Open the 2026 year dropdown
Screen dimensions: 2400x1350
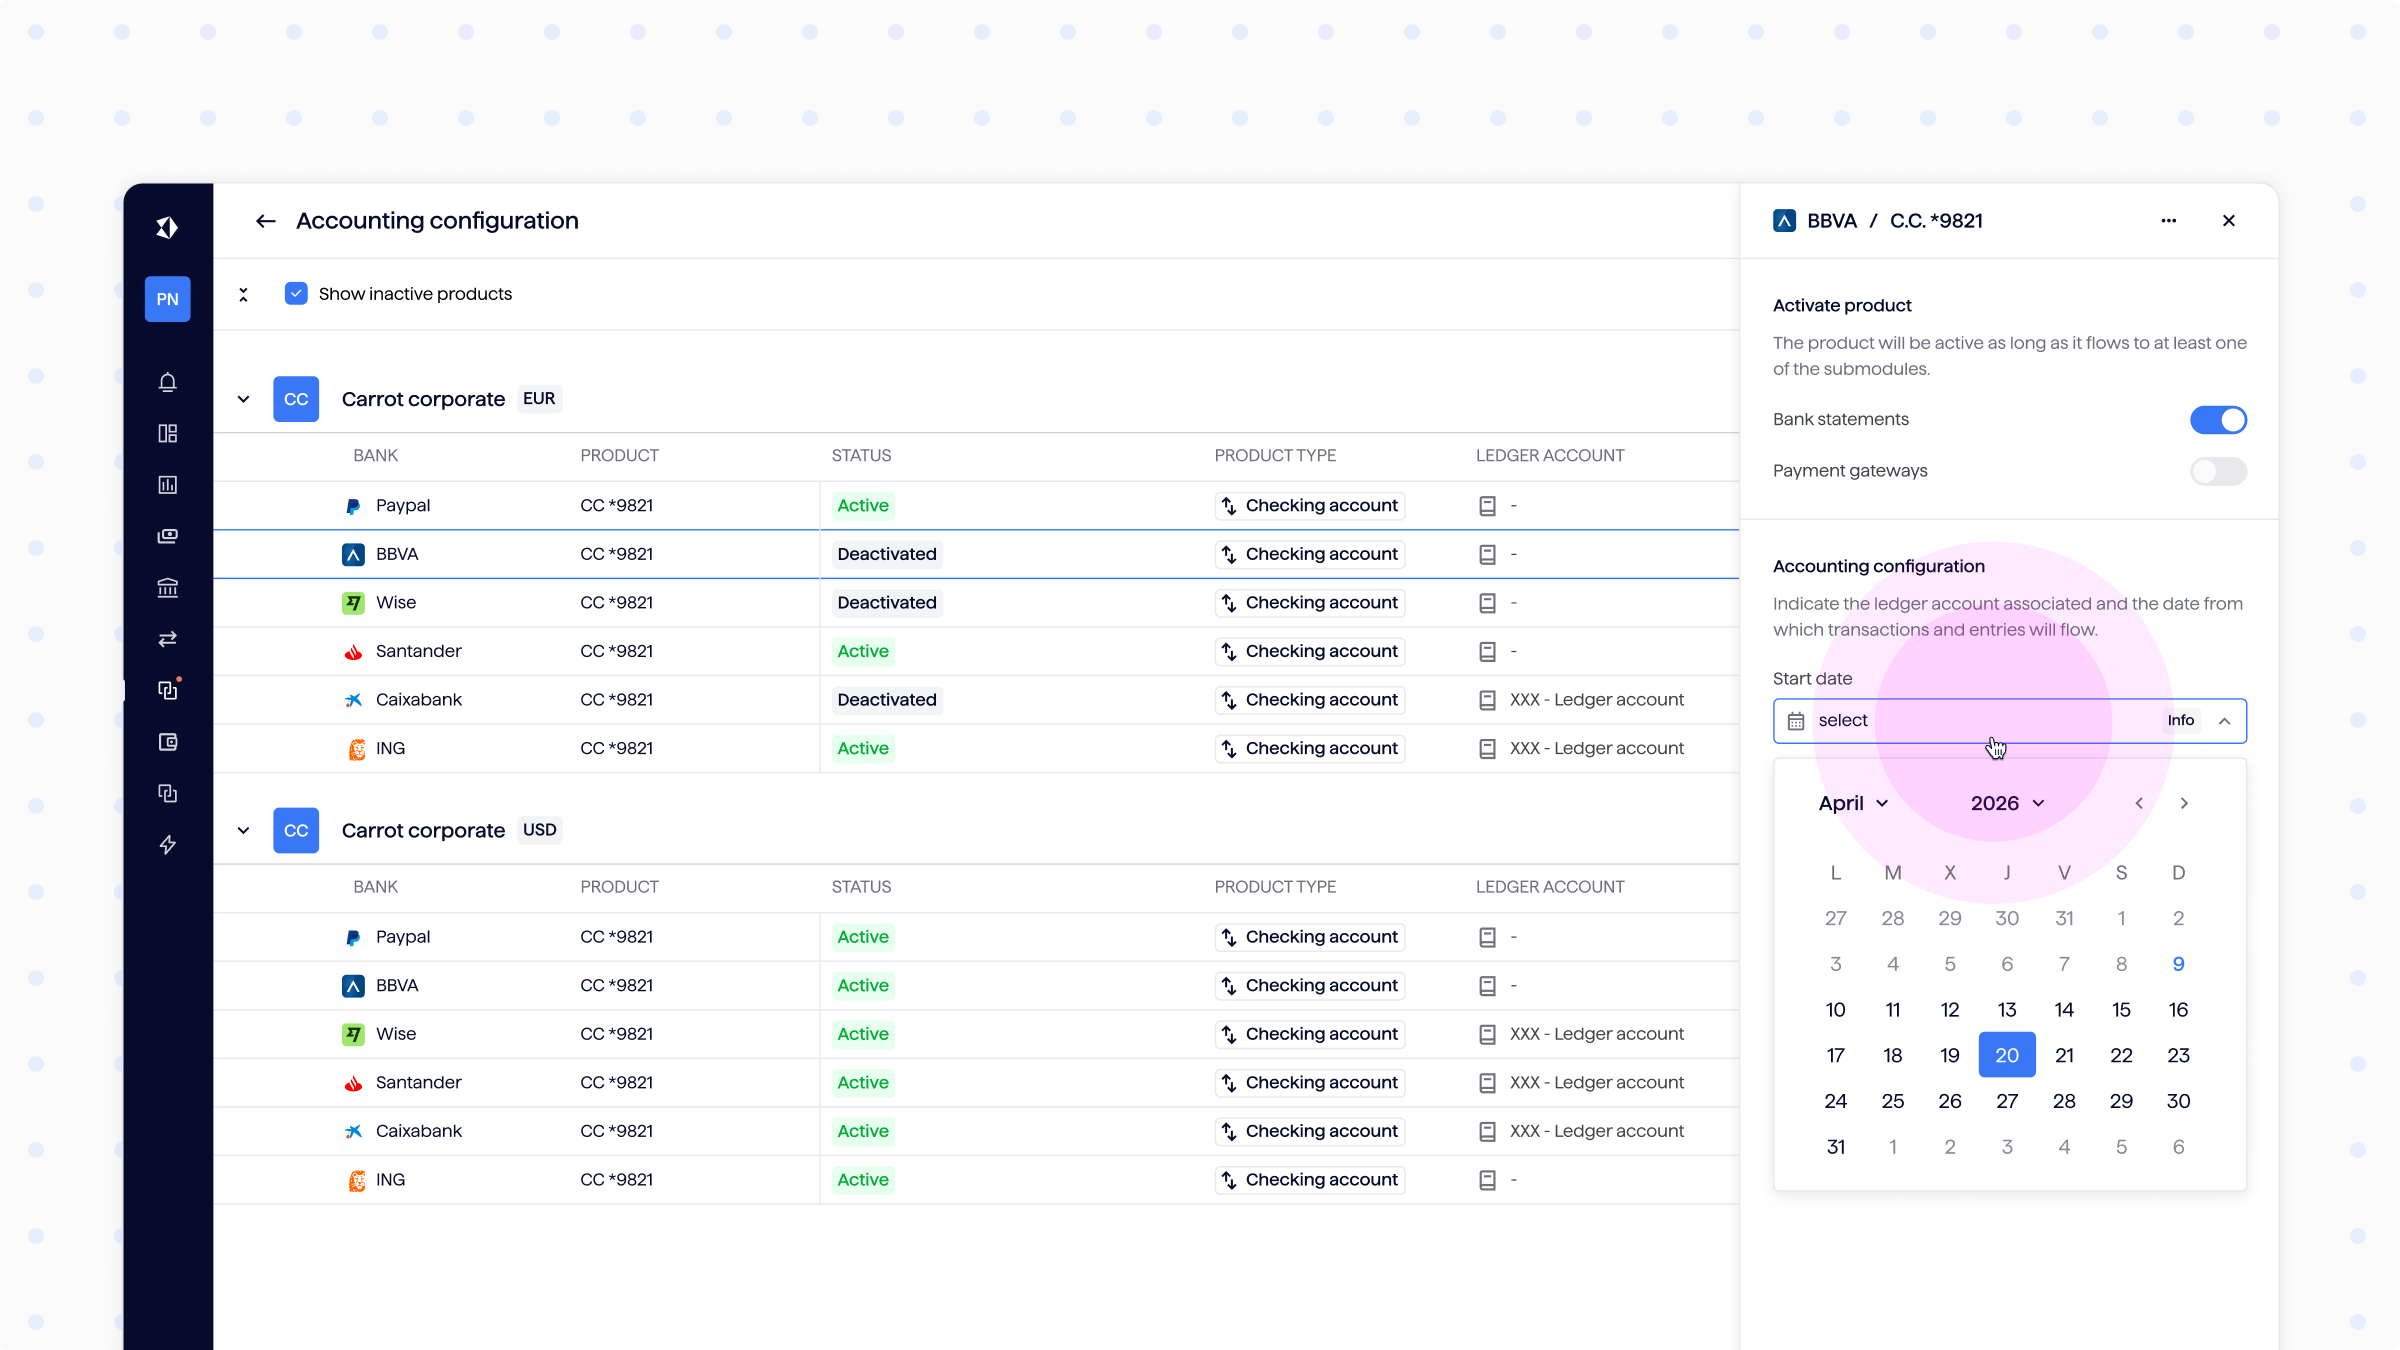2007,803
